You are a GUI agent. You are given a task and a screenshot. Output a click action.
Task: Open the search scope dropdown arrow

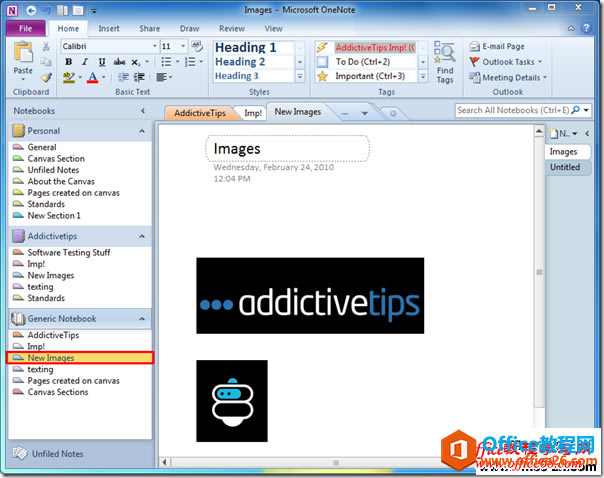click(x=586, y=111)
